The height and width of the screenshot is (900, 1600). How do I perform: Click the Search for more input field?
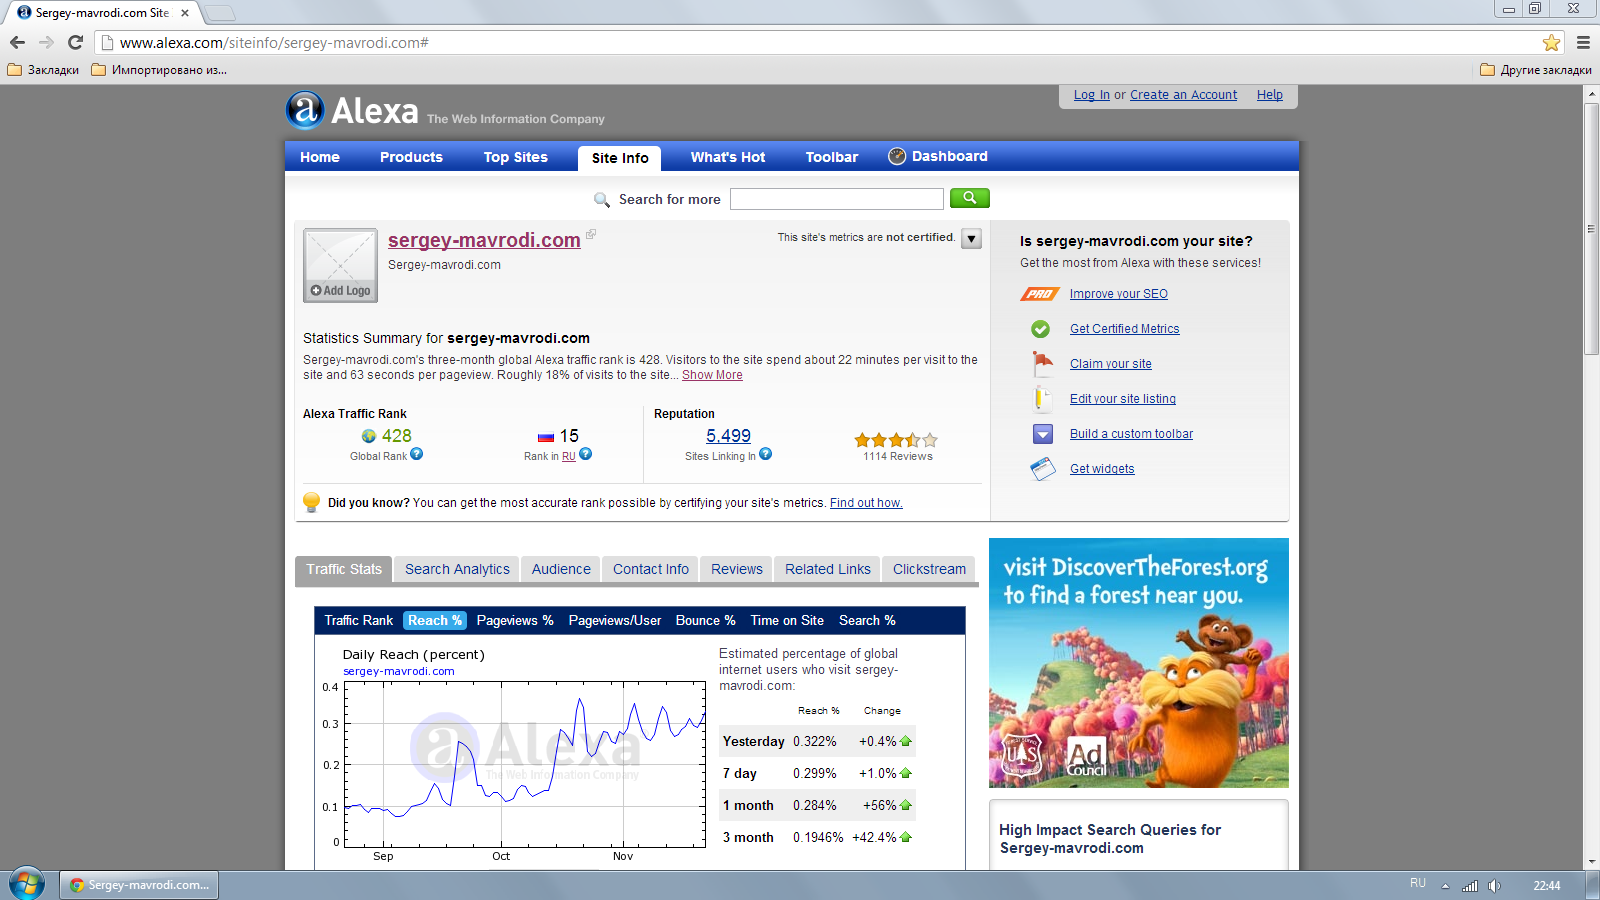click(x=836, y=199)
